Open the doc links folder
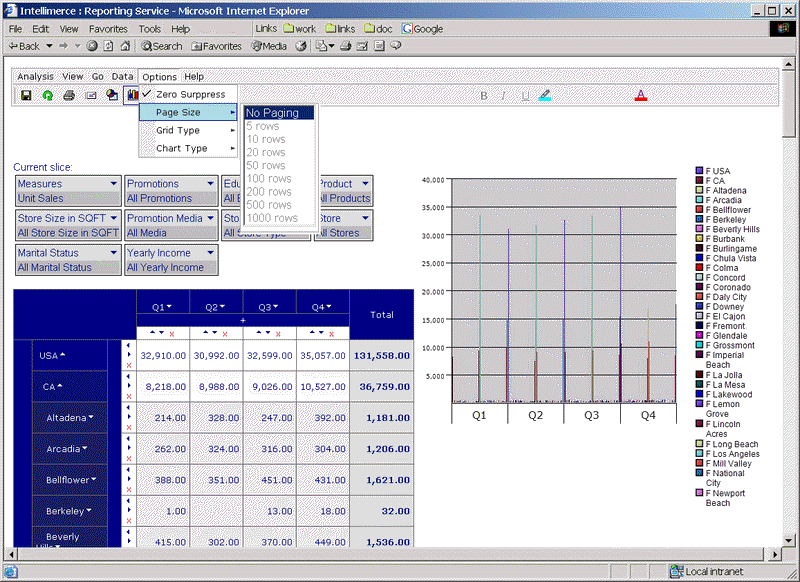Image resolution: width=800 pixels, height=582 pixels. point(378,29)
